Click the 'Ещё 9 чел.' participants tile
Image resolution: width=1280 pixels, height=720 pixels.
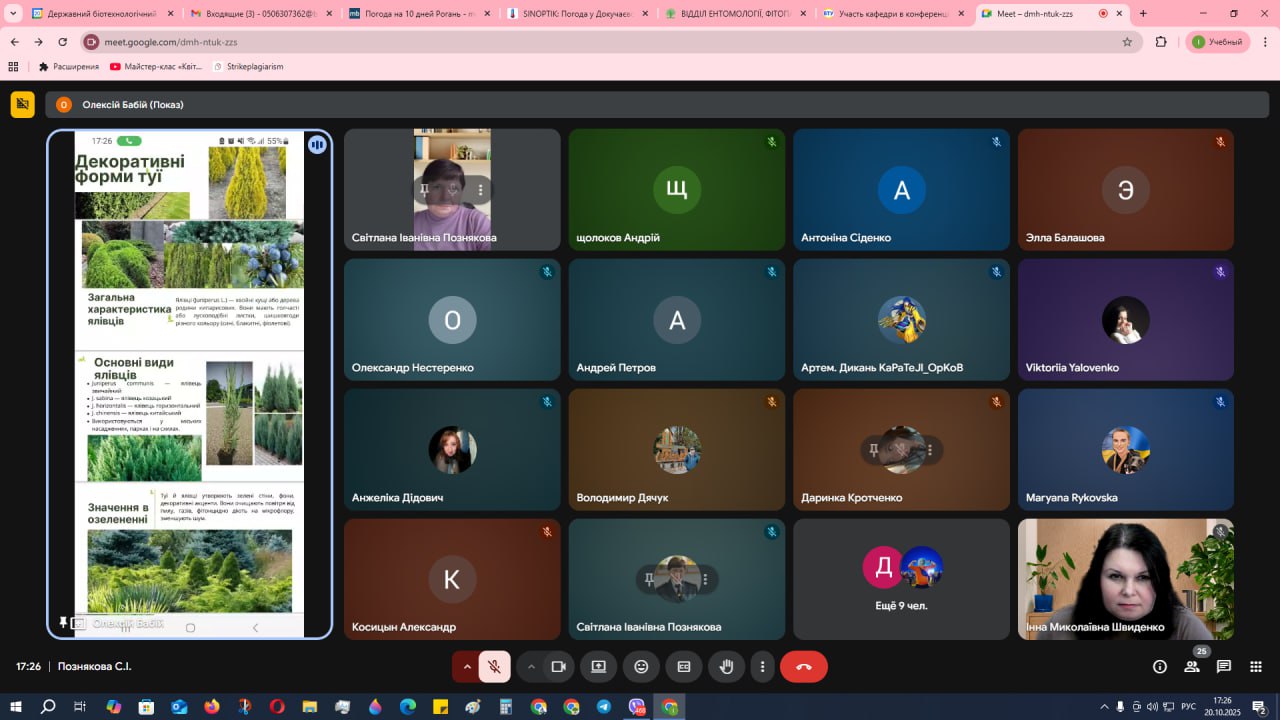coord(901,579)
